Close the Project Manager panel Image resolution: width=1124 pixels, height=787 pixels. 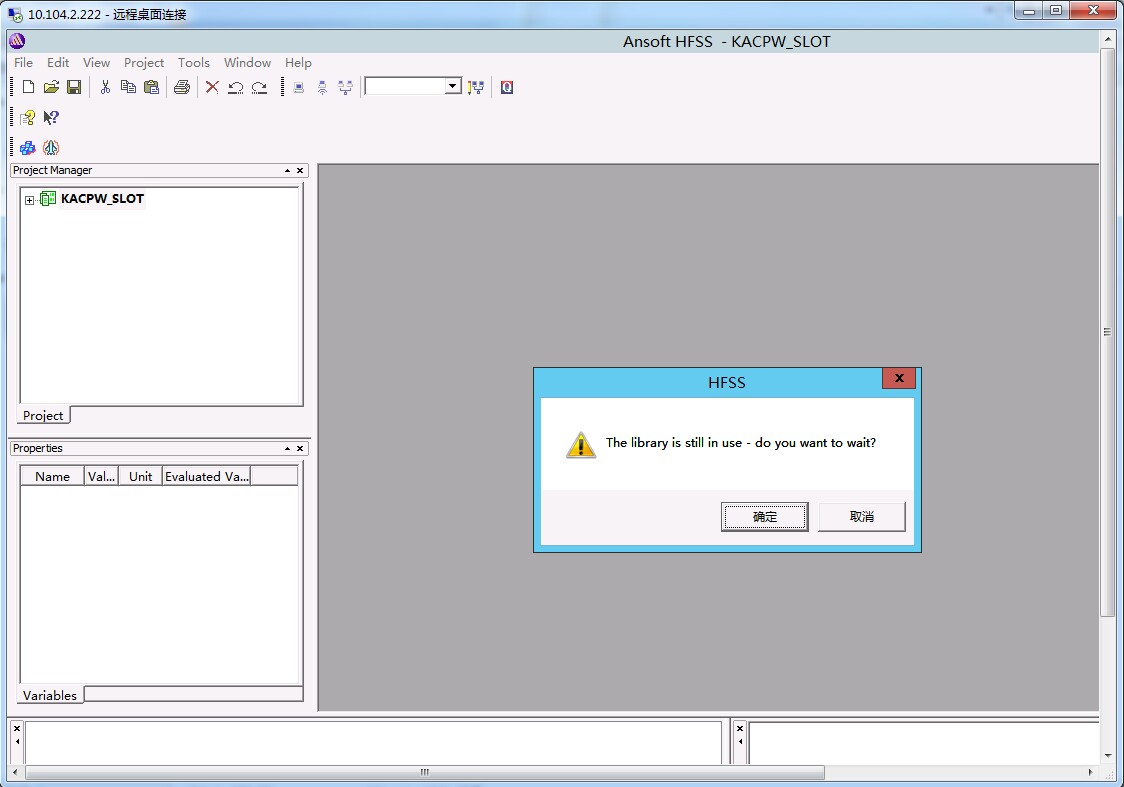pyautogui.click(x=300, y=171)
